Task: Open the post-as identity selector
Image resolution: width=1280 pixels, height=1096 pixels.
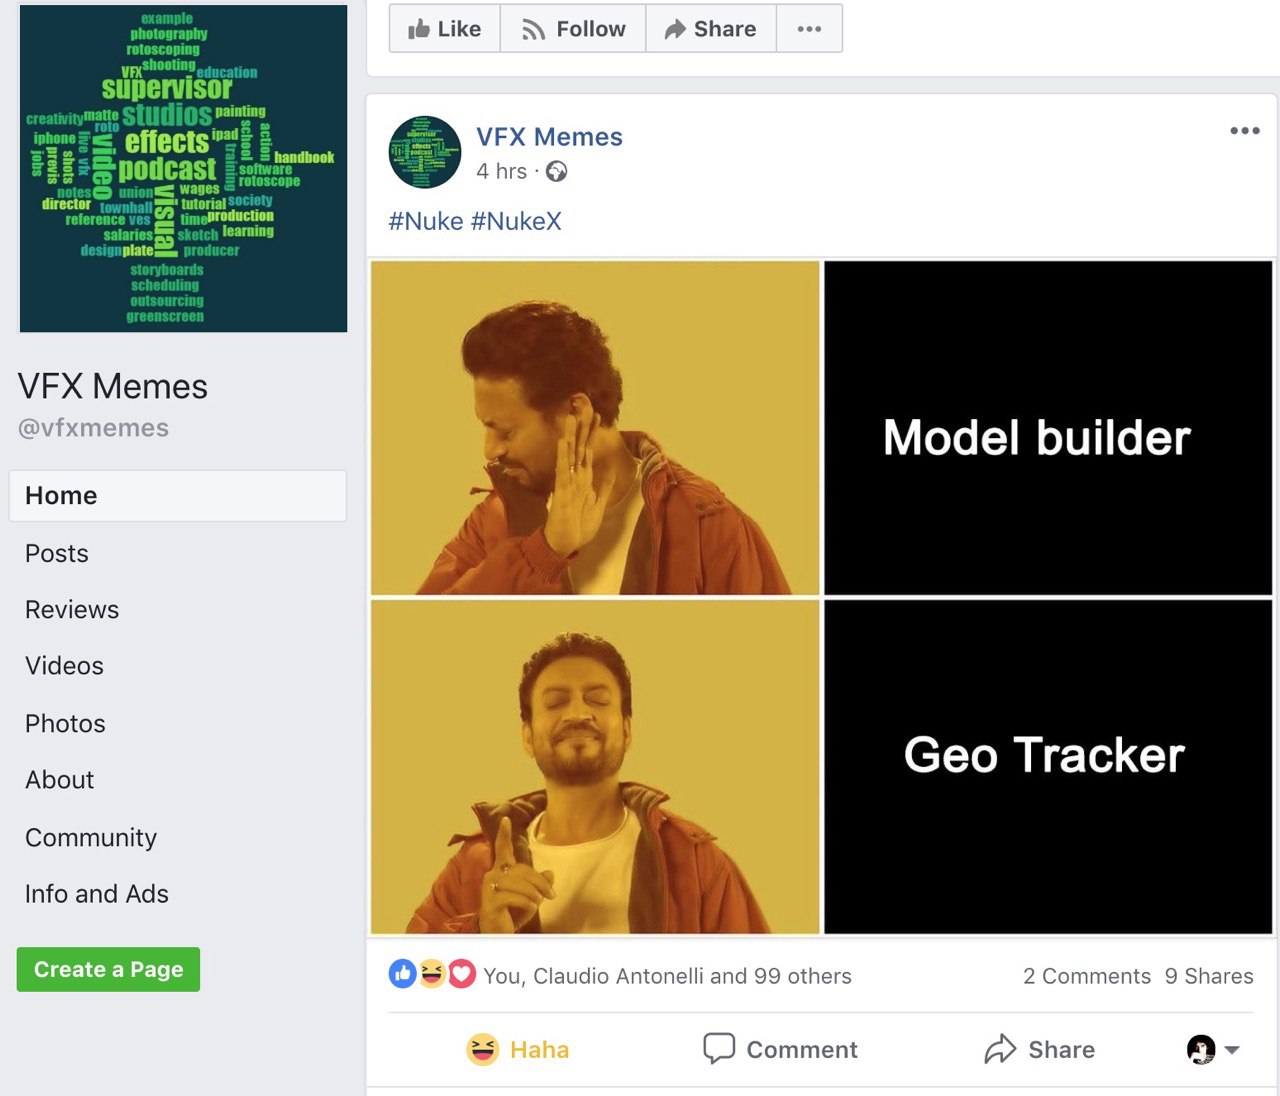Action: click(1213, 1049)
